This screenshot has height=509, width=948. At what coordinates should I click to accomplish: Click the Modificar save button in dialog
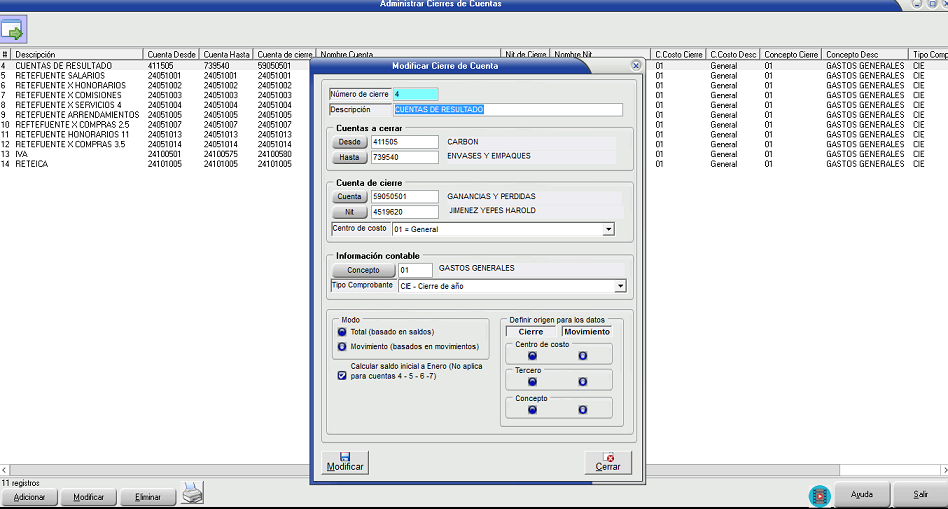pyautogui.click(x=346, y=461)
